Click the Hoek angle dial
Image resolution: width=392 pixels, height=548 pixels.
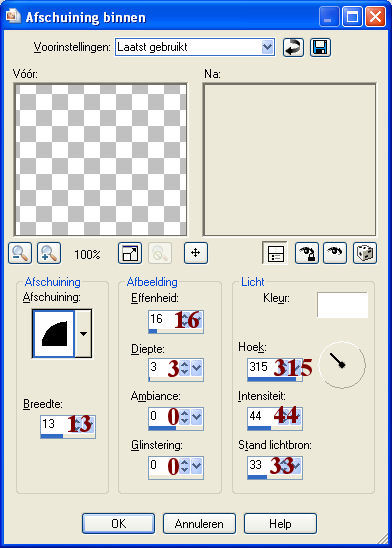[x=343, y=365]
